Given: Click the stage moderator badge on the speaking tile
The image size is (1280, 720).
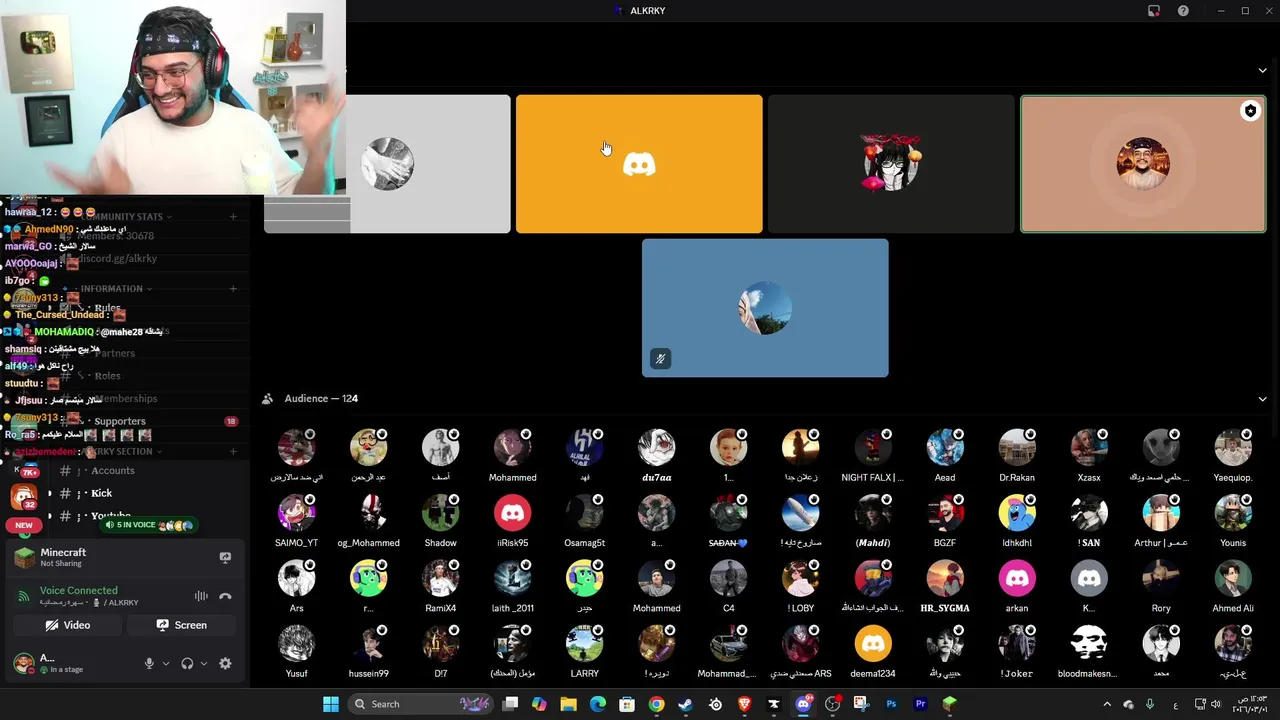Looking at the screenshot, I should pyautogui.click(x=1250, y=111).
